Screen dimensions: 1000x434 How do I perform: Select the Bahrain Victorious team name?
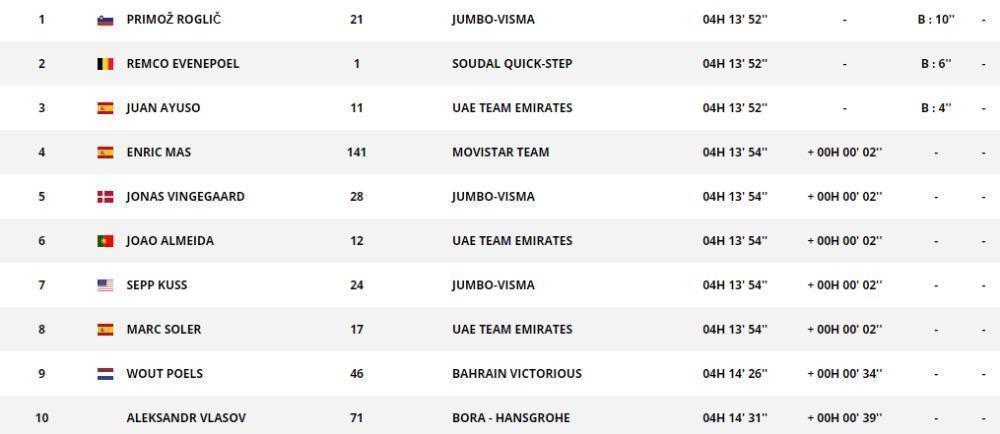517,374
